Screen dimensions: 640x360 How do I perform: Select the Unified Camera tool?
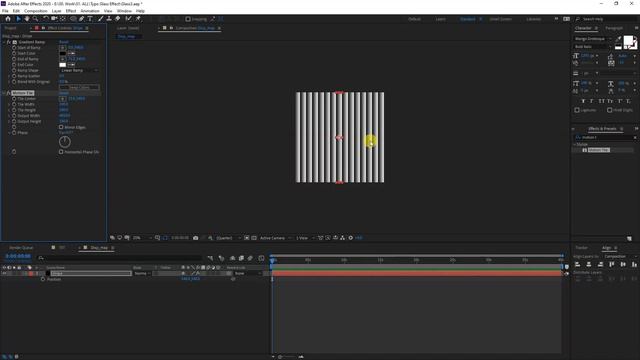point(54,19)
